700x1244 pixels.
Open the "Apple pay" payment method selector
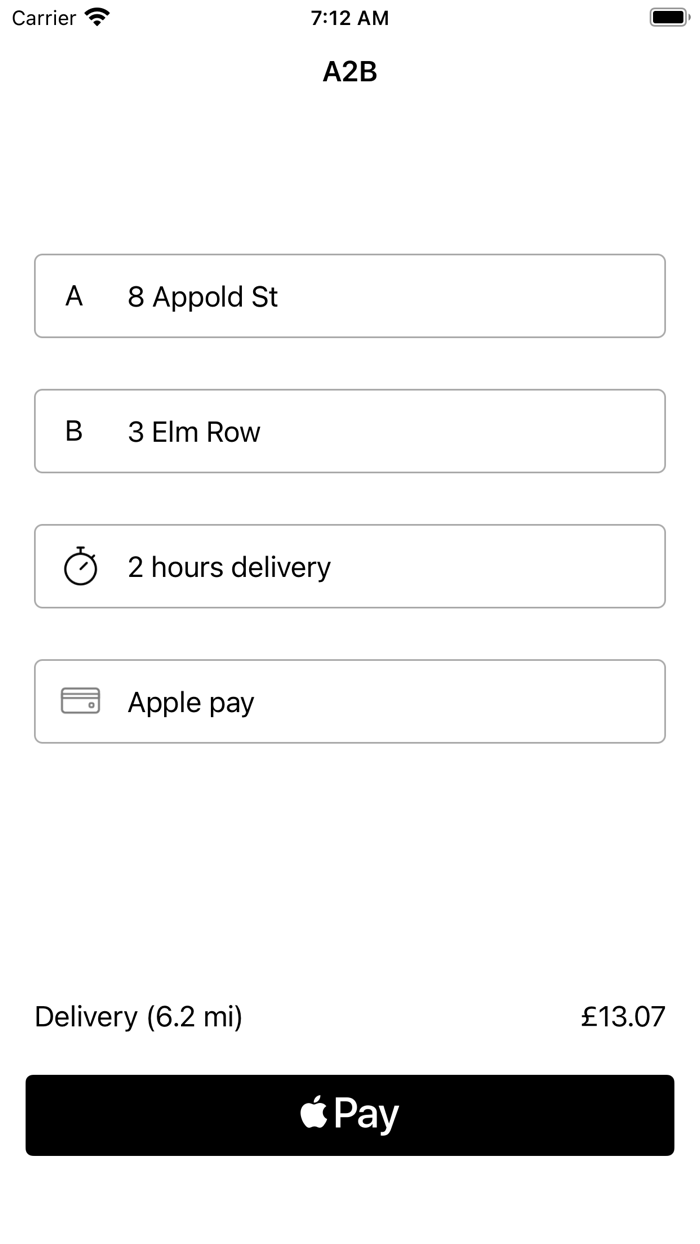[191, 702]
